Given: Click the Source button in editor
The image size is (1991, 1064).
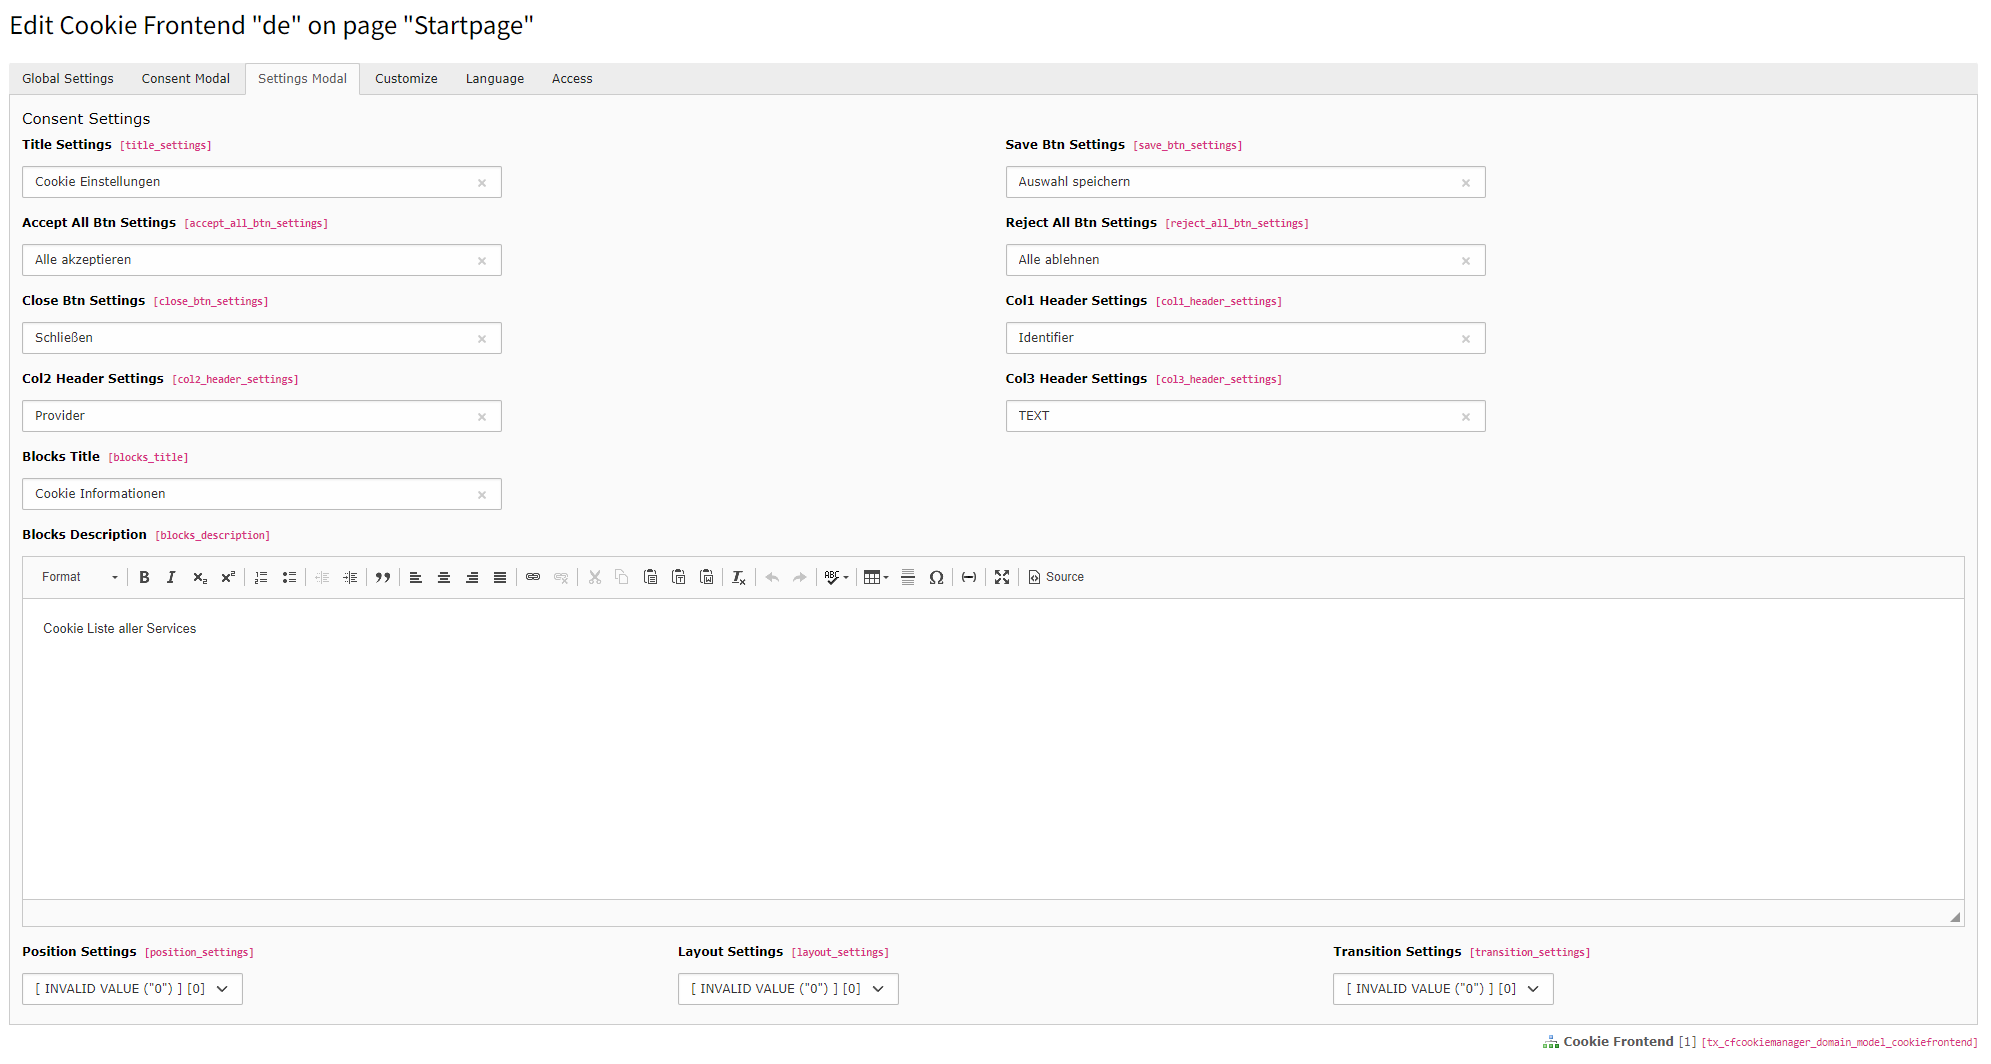Looking at the screenshot, I should (1056, 577).
